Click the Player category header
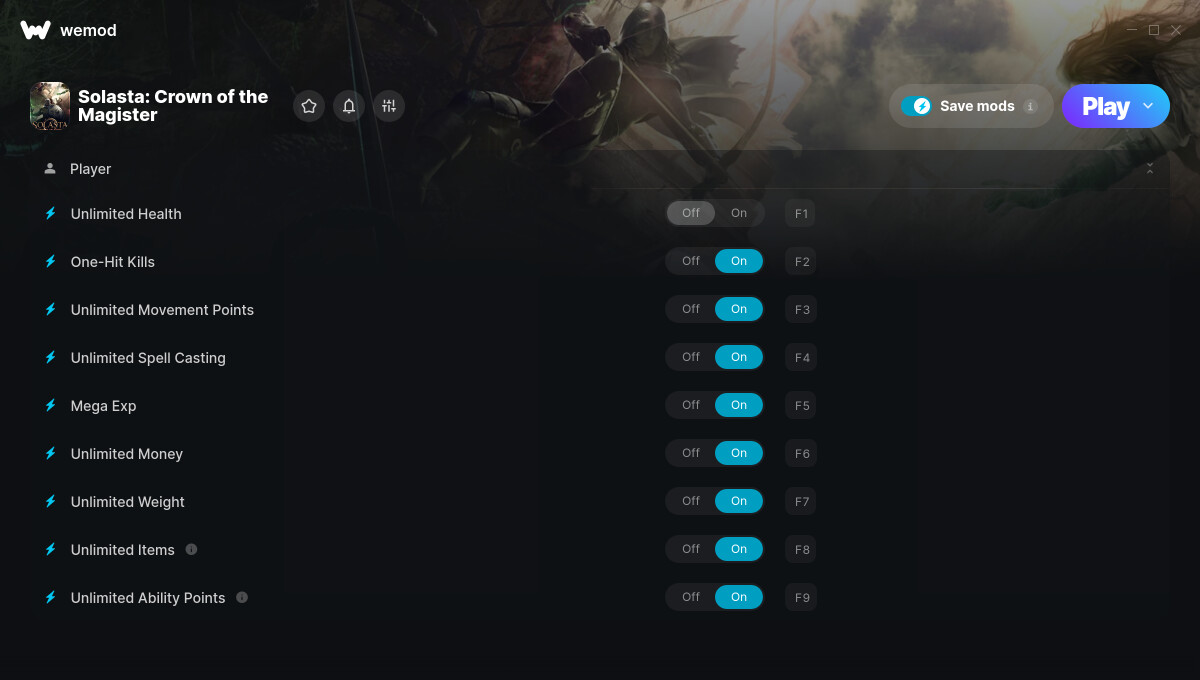This screenshot has width=1200, height=680. tap(599, 169)
